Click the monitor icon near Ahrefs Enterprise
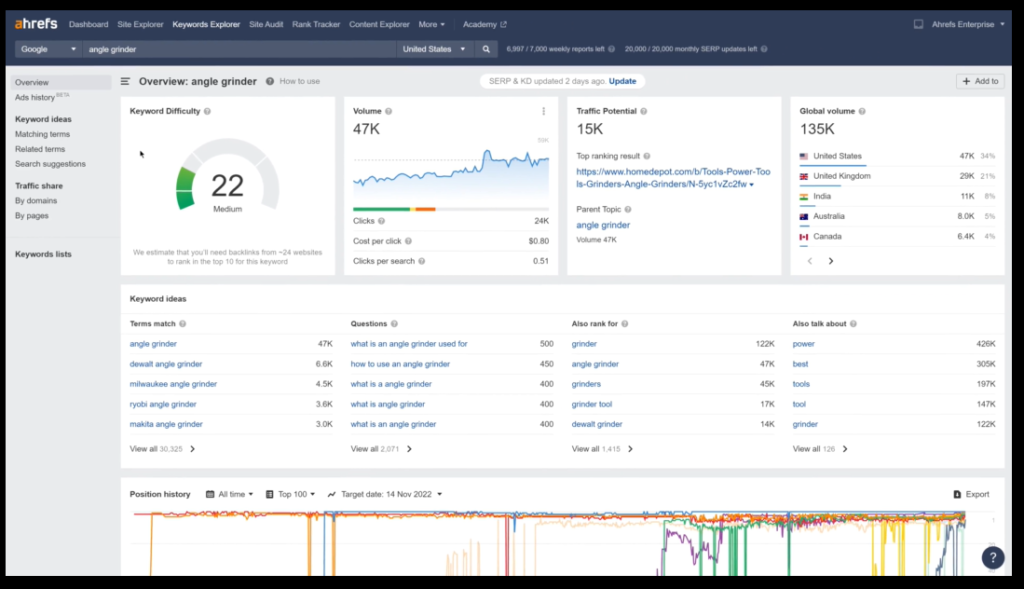The width and height of the screenshot is (1024, 589). (x=918, y=24)
